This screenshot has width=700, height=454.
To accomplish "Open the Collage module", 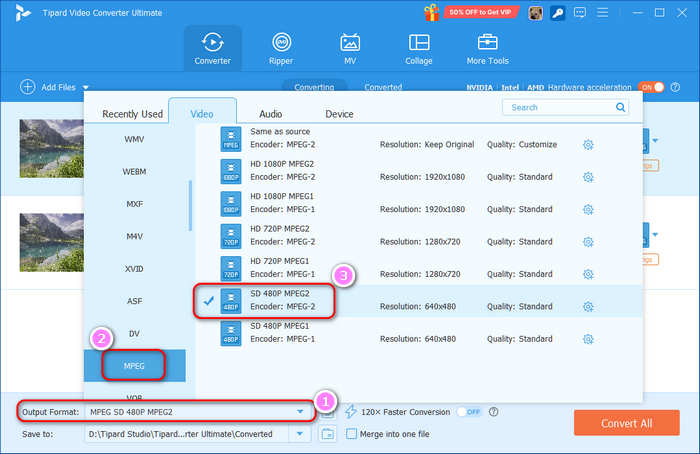I will (419, 49).
